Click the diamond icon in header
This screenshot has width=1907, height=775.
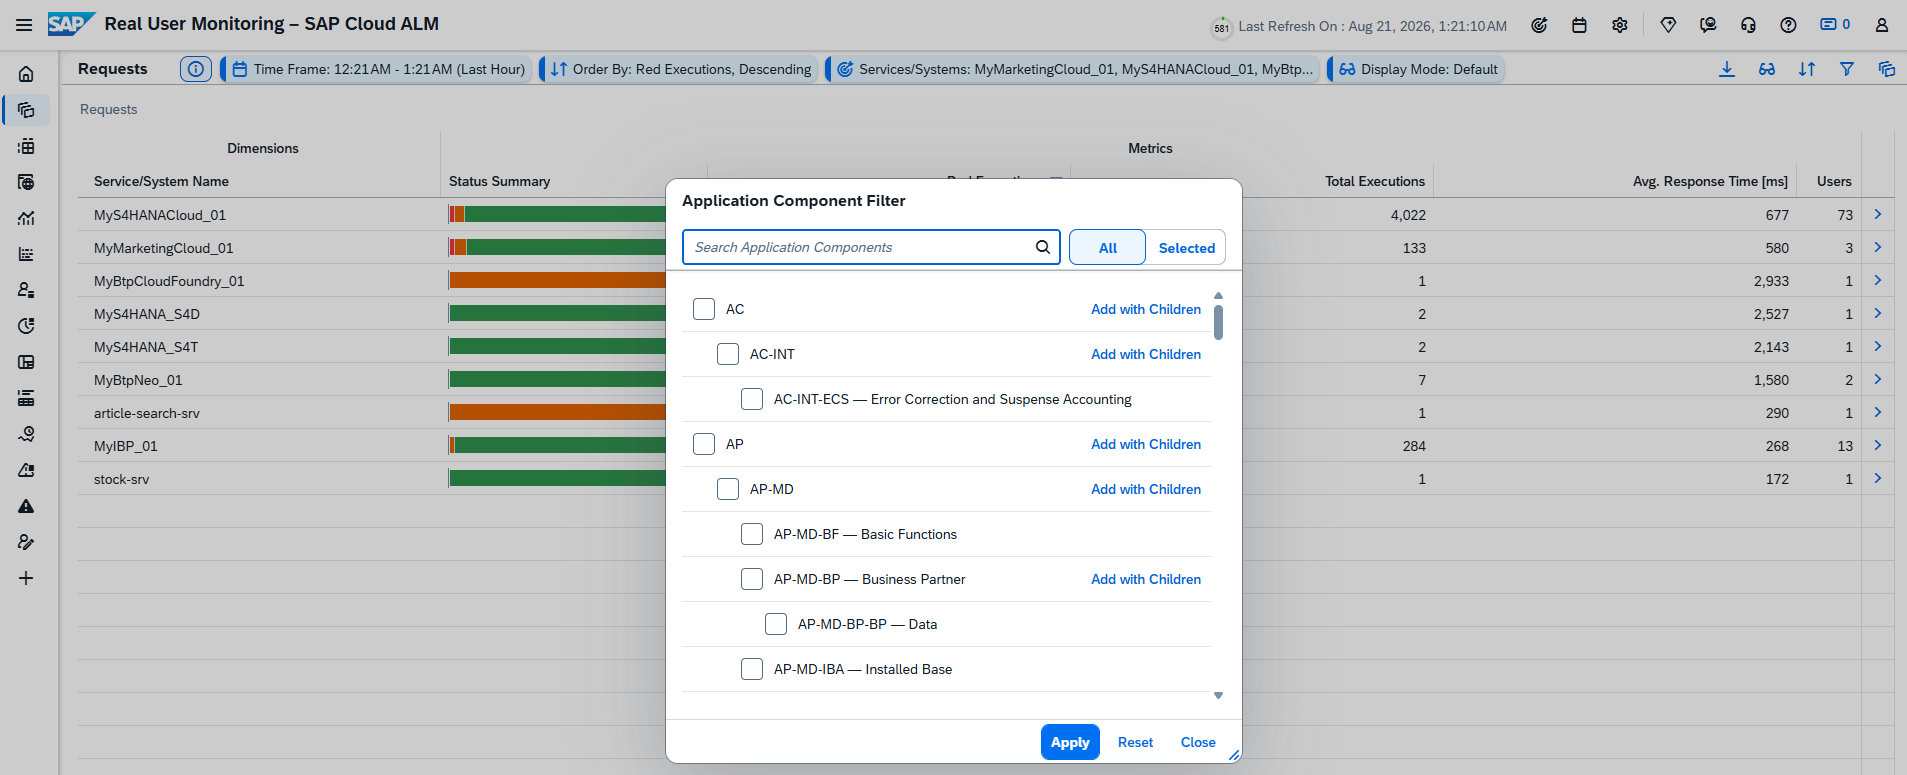click(1668, 25)
